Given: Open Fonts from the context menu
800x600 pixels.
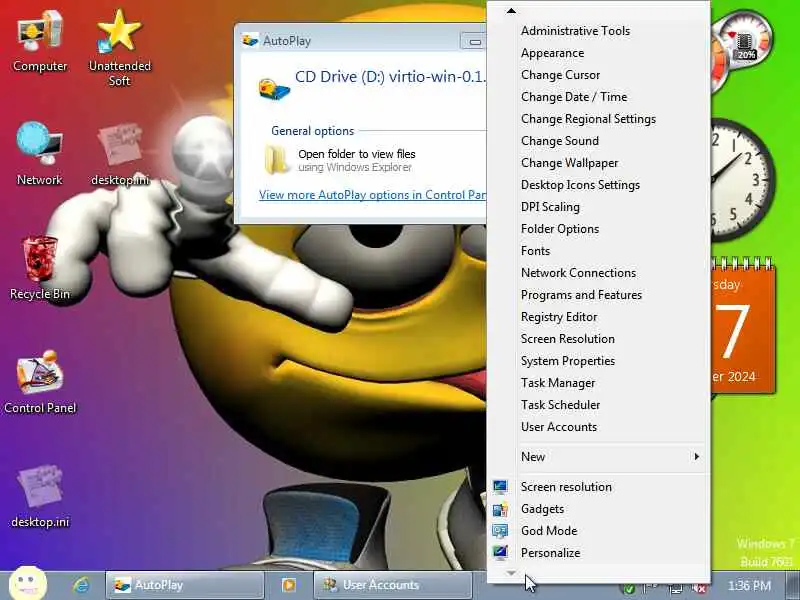Looking at the screenshot, I should 535,251.
